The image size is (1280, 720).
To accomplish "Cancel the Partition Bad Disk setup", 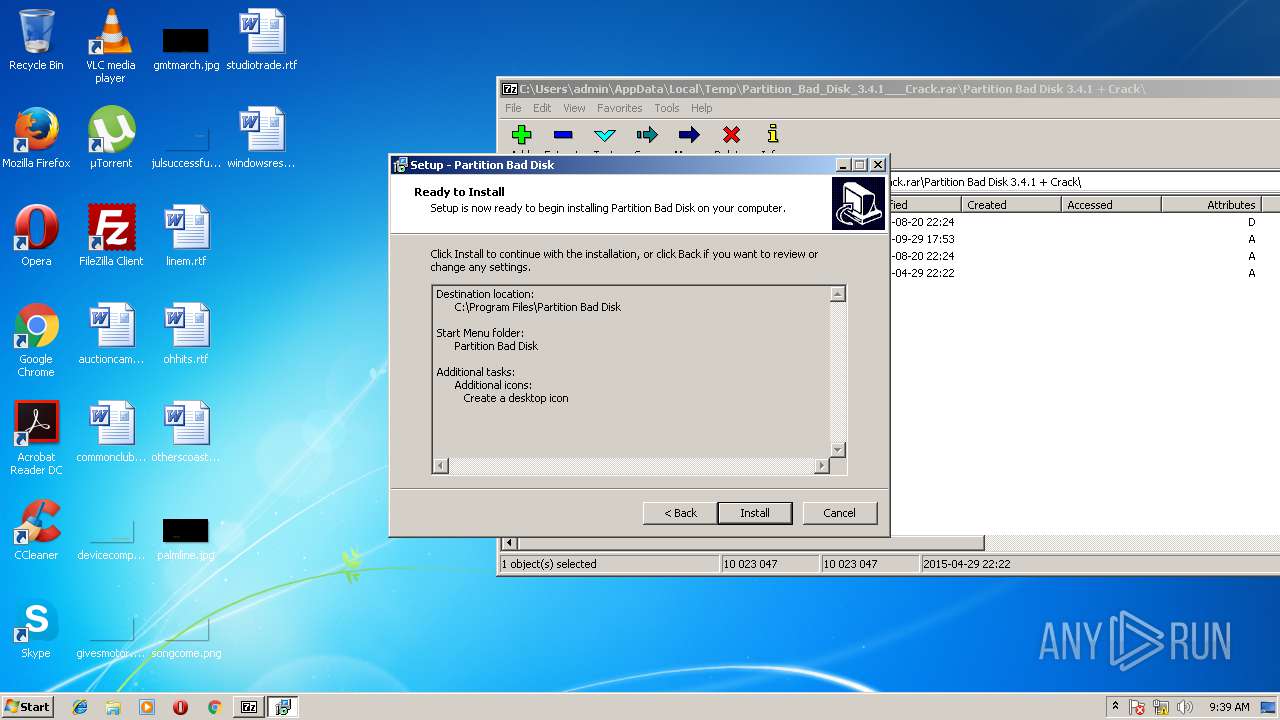I will point(839,513).
